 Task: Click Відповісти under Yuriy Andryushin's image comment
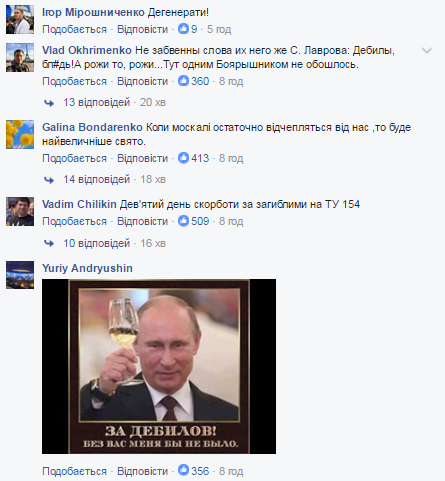click(x=142, y=471)
